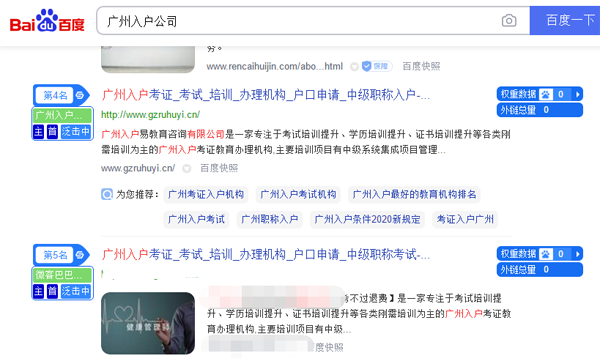This screenshot has height=364, width=600.
Task: Select suggestion 广州入户考试机构
Action: [298, 194]
